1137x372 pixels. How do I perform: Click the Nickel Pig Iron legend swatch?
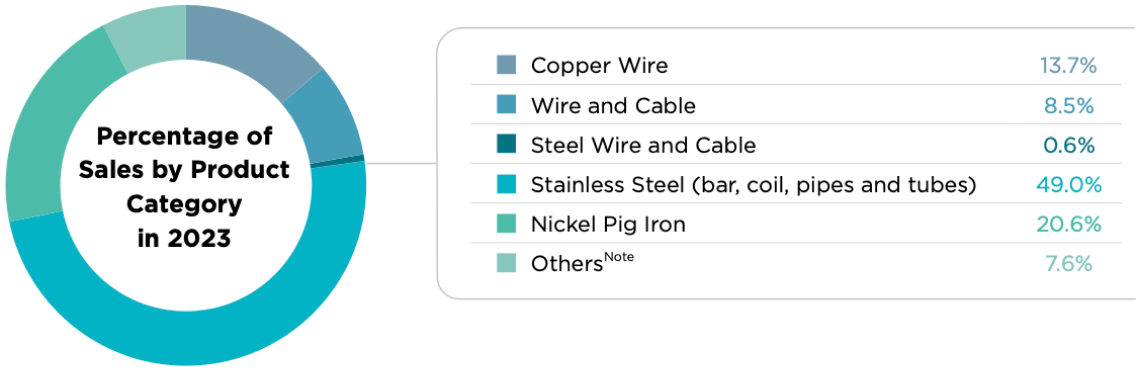point(506,224)
